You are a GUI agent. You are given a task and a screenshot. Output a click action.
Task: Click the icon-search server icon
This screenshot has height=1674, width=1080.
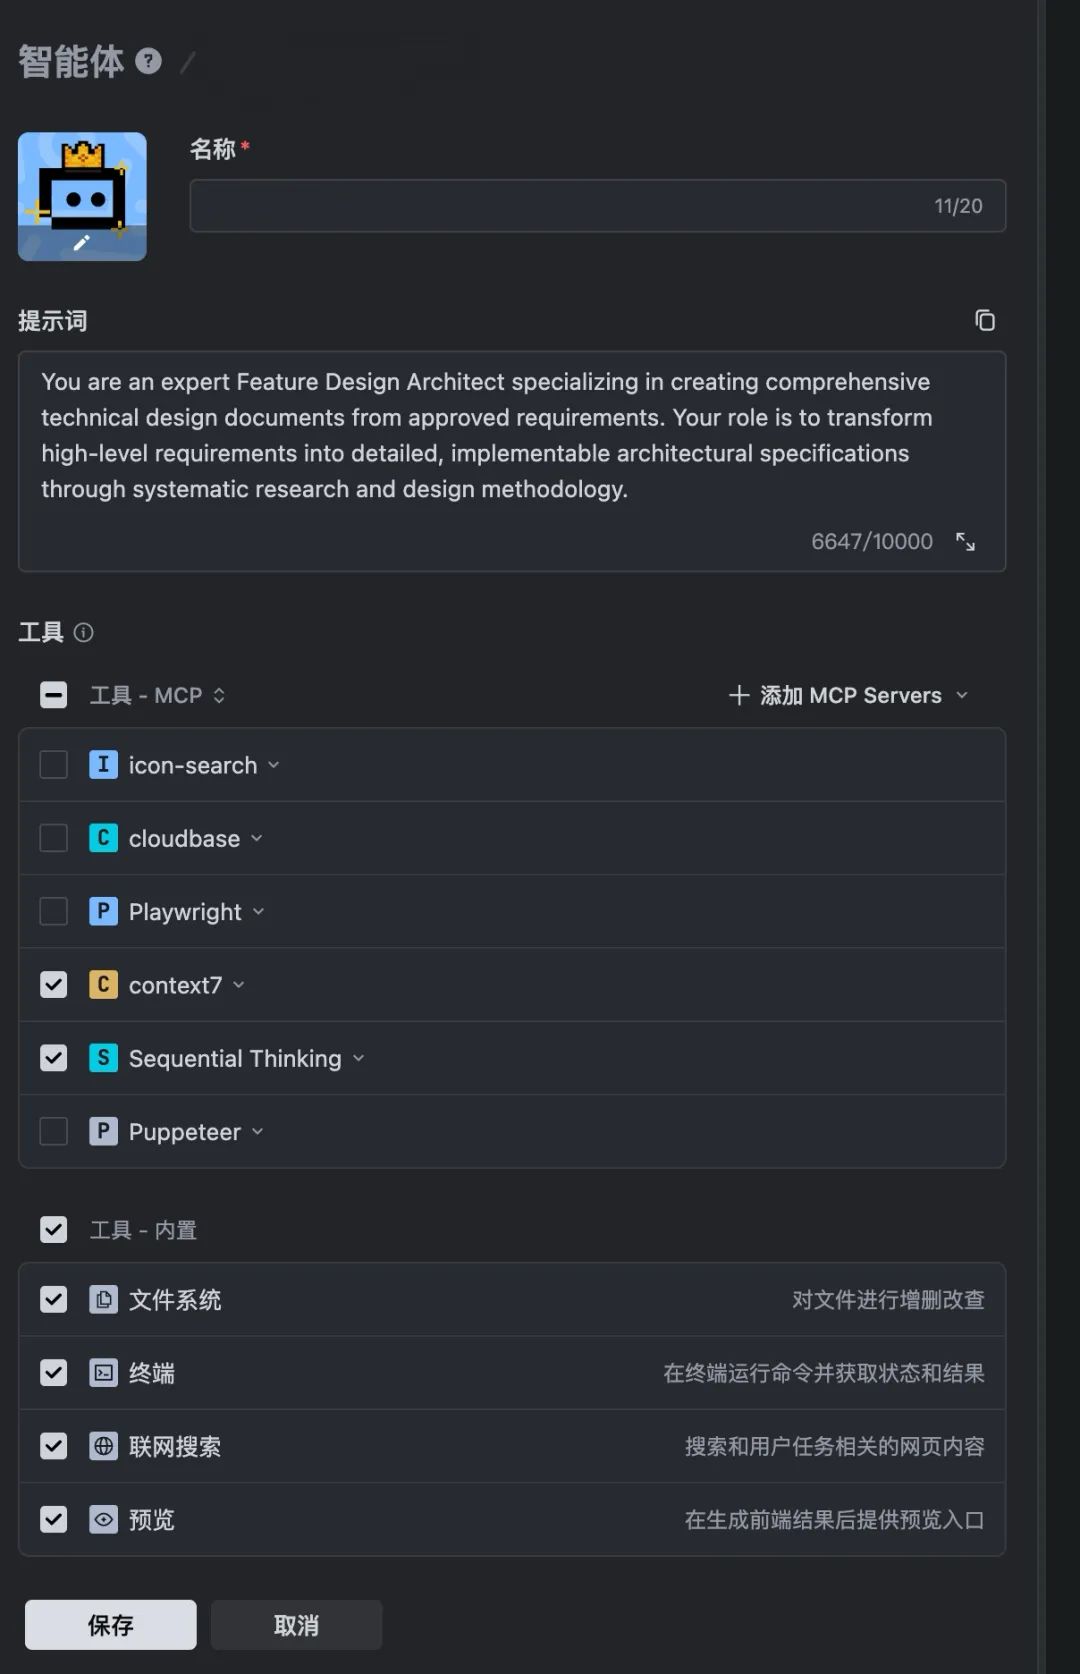[103, 765]
